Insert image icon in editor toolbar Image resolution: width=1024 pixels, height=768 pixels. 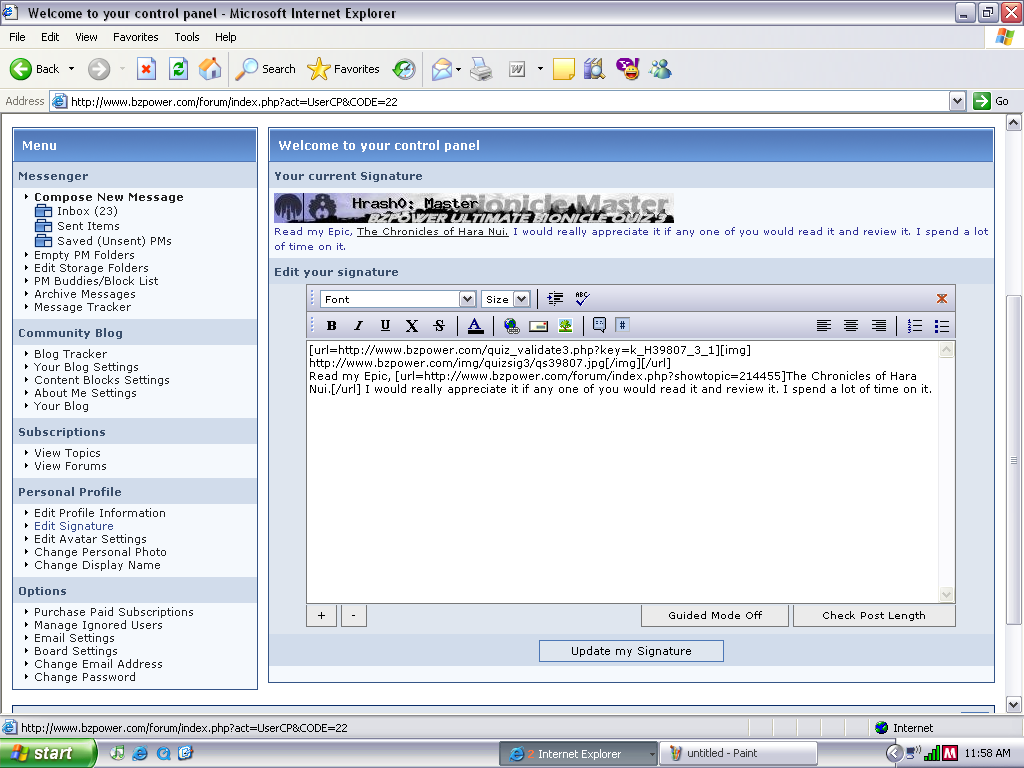(566, 325)
